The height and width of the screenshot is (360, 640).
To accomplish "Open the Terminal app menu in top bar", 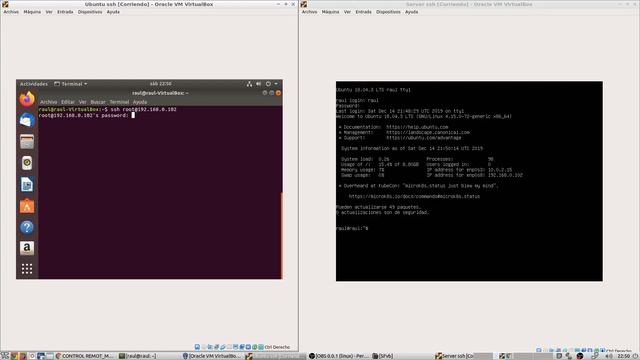I will pos(71,84).
